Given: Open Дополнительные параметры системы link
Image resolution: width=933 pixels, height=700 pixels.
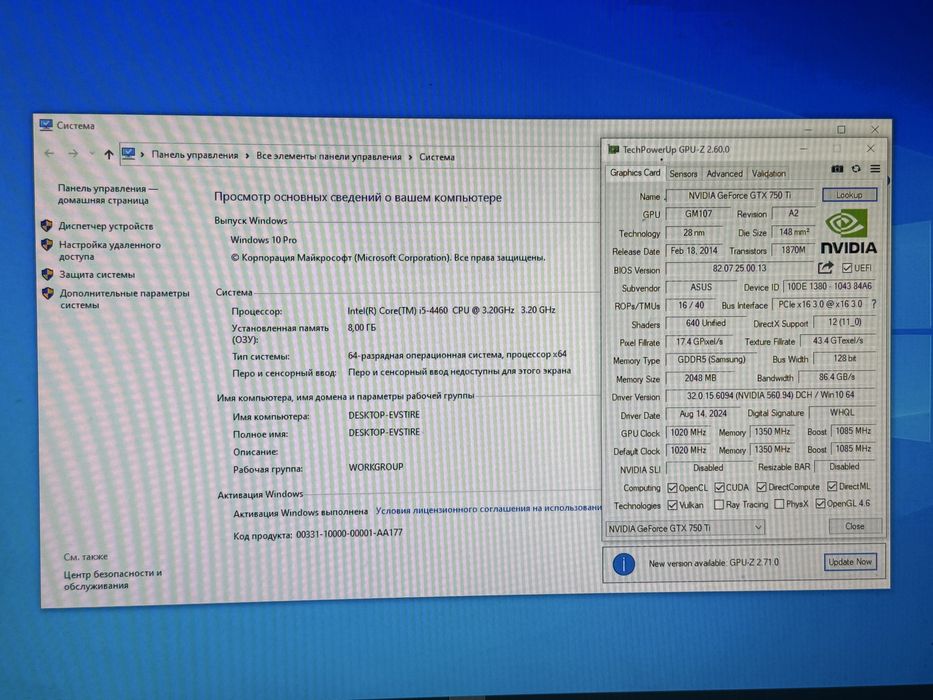Looking at the screenshot, I should 124,299.
